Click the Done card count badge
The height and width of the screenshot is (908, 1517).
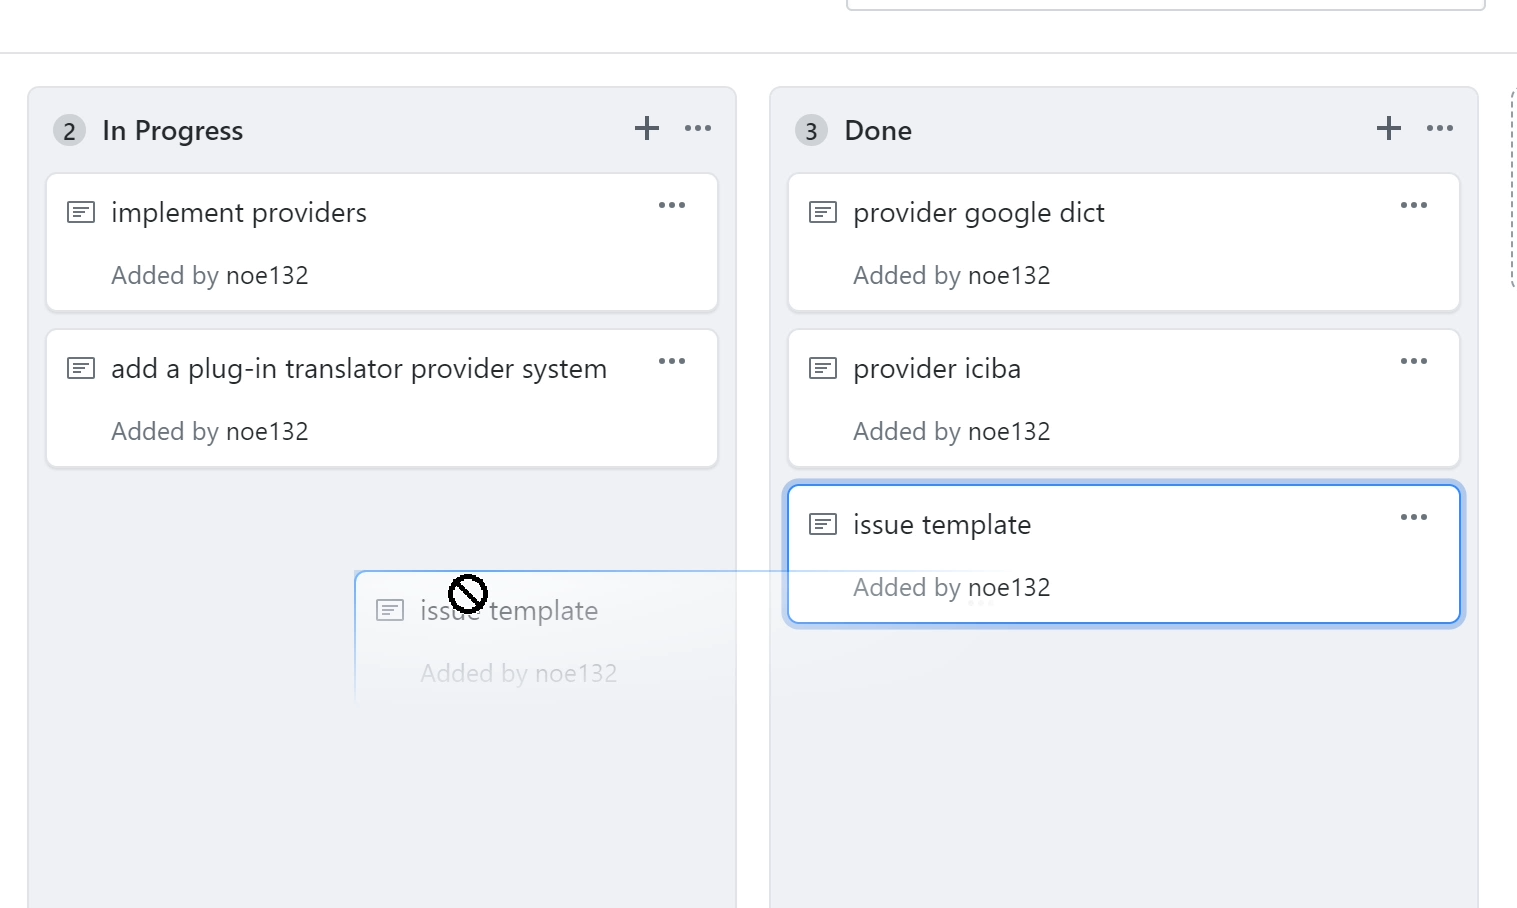coord(811,131)
